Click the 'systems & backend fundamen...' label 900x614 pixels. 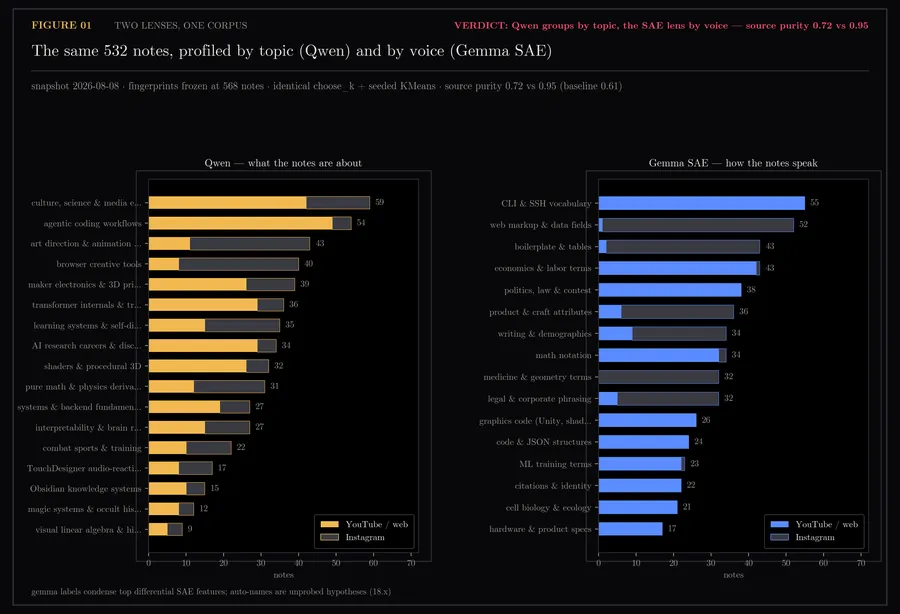coord(79,407)
